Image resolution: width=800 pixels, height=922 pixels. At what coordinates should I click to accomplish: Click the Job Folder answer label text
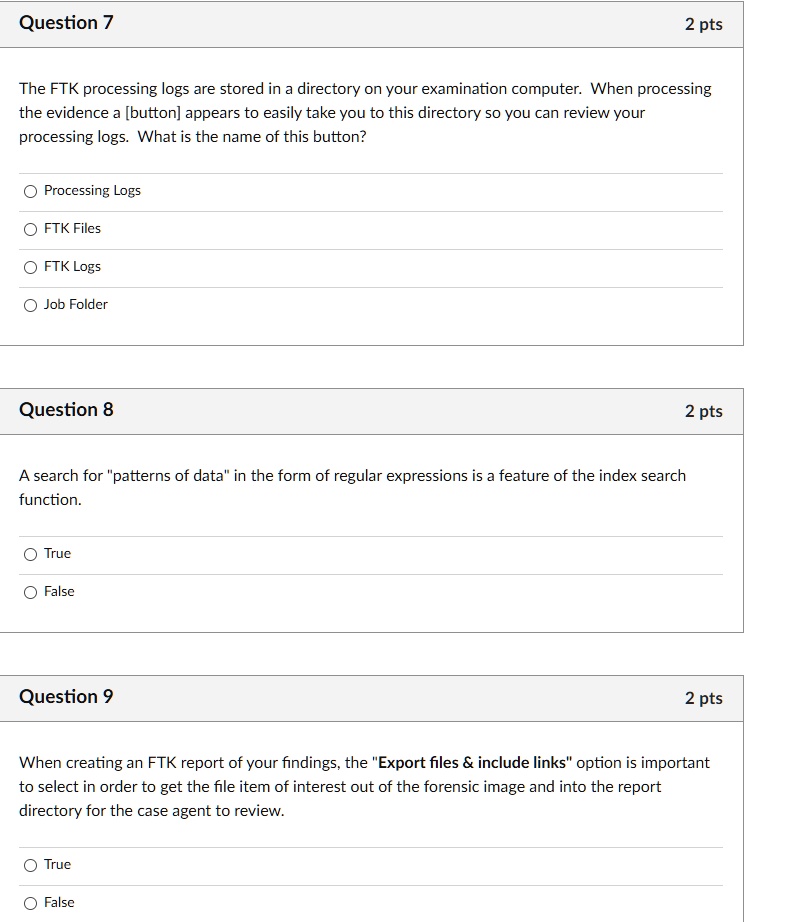pos(77,304)
